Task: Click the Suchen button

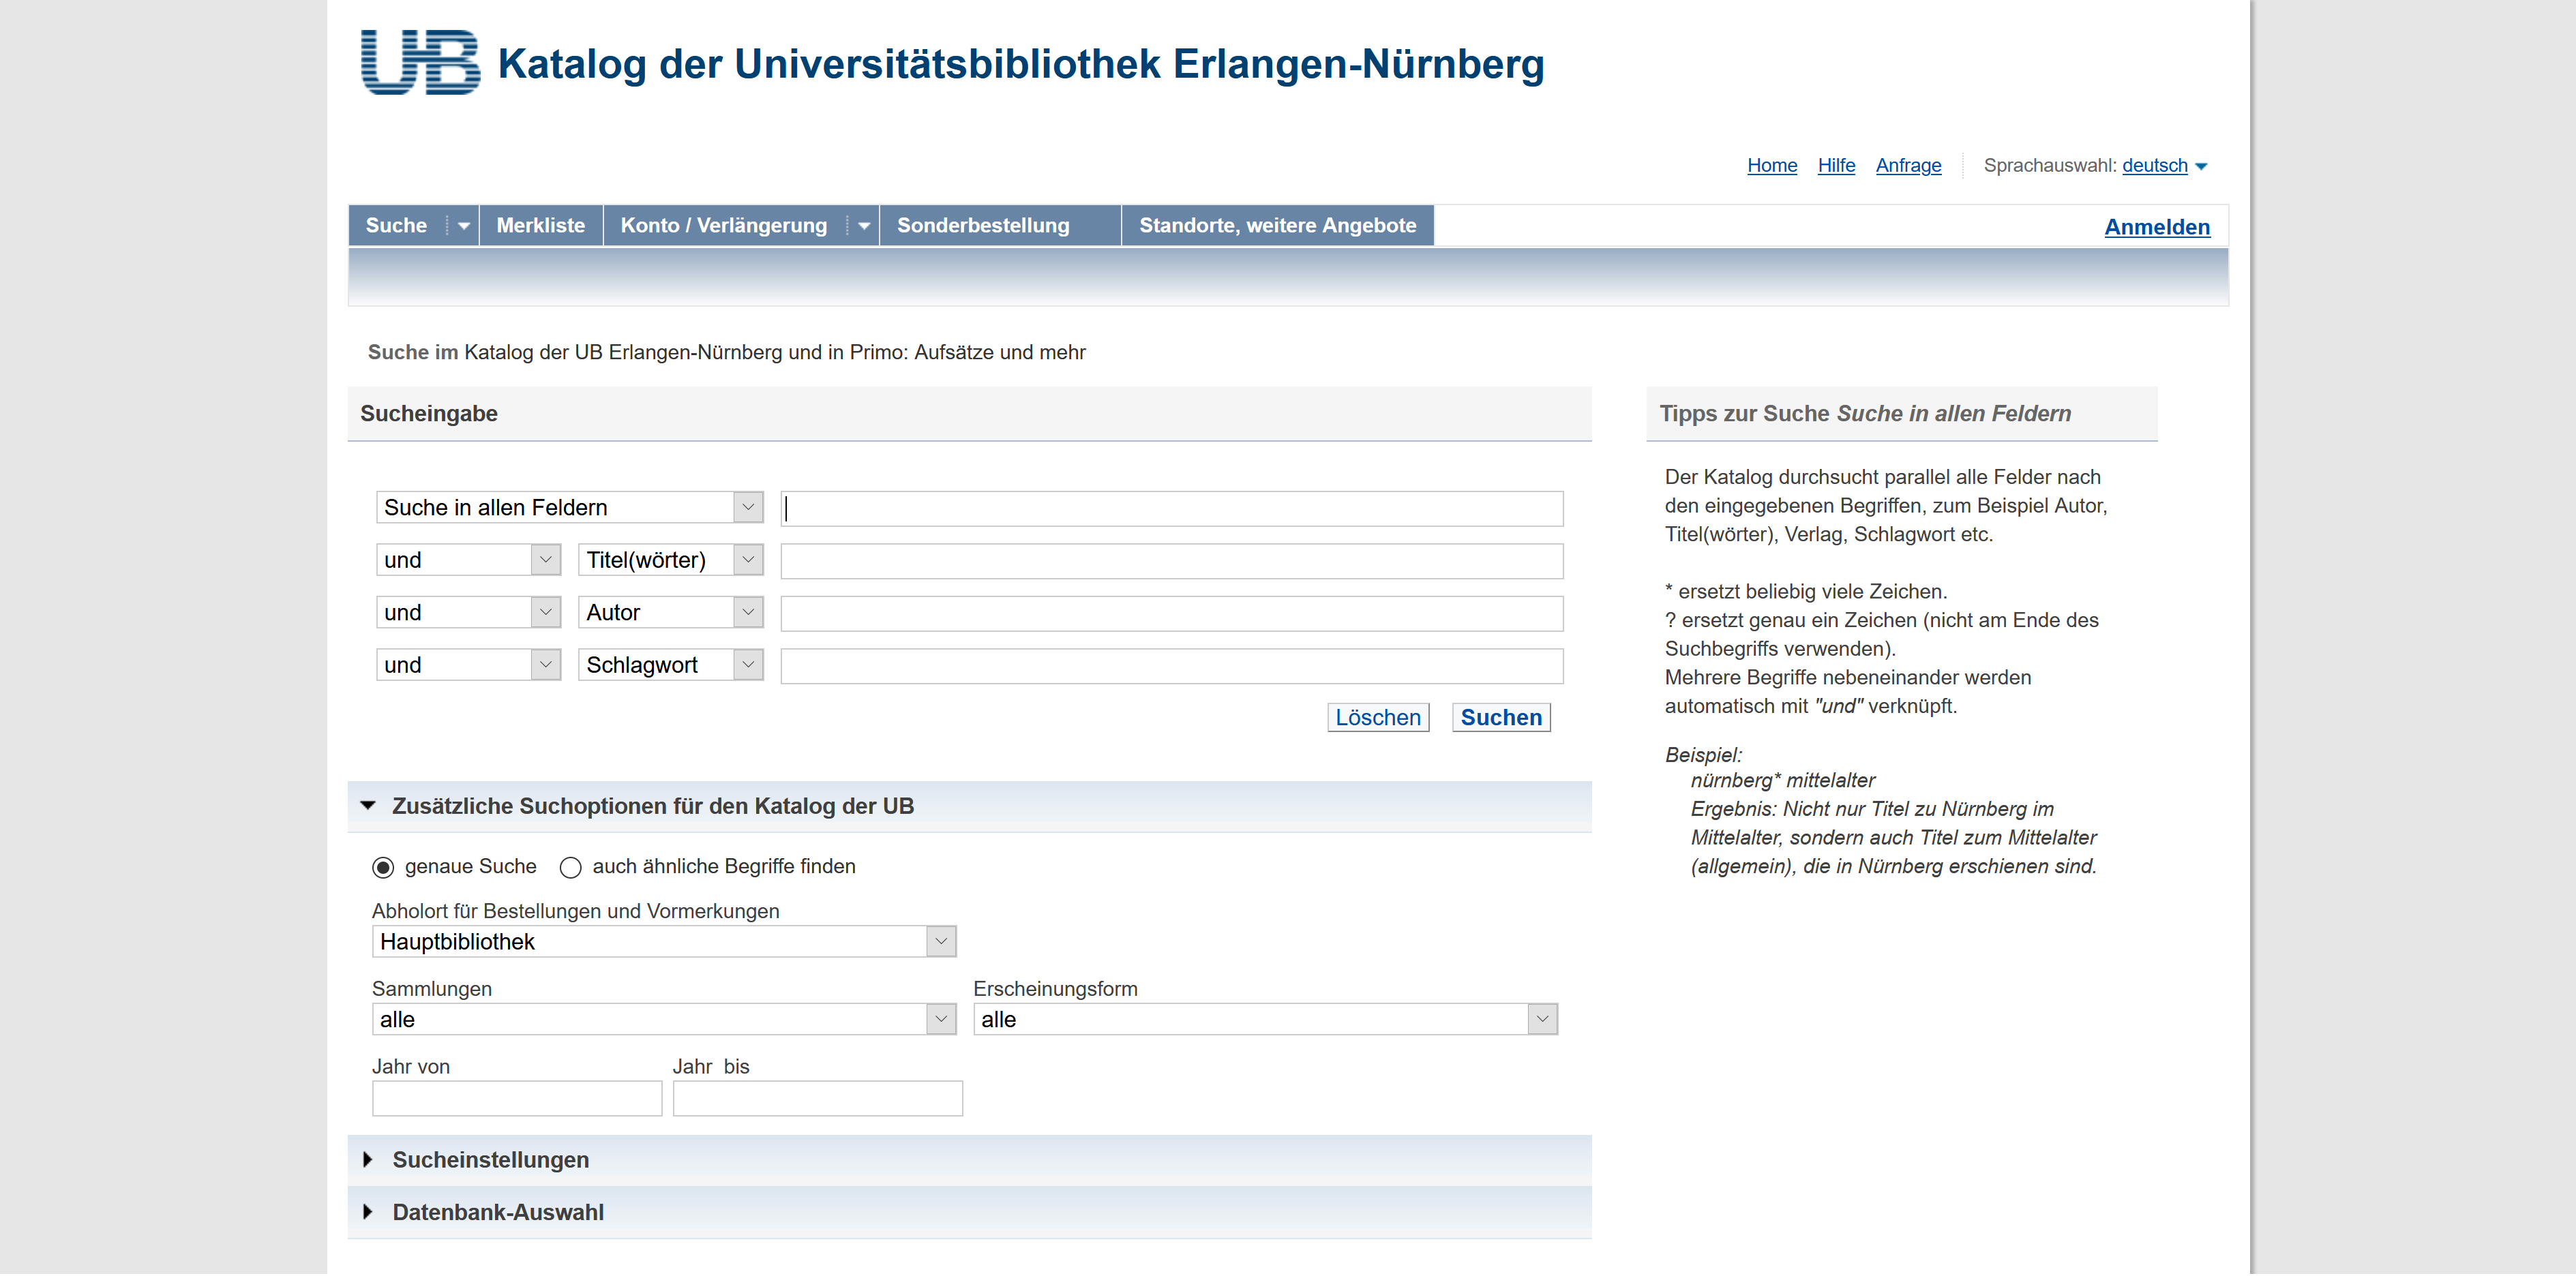Action: 1501,718
